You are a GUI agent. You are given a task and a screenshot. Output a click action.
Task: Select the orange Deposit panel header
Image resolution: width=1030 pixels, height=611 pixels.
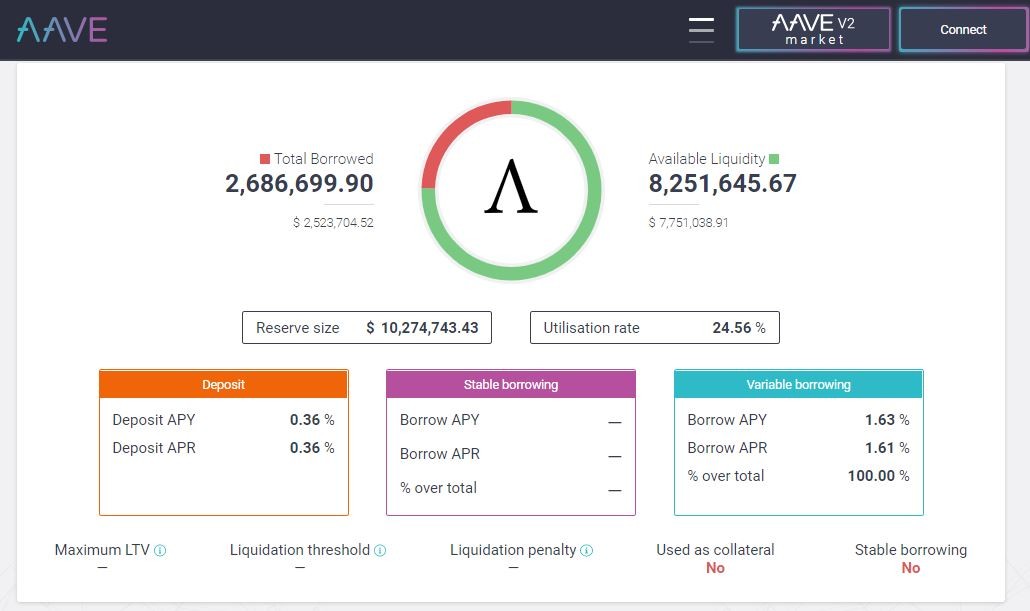click(x=223, y=384)
